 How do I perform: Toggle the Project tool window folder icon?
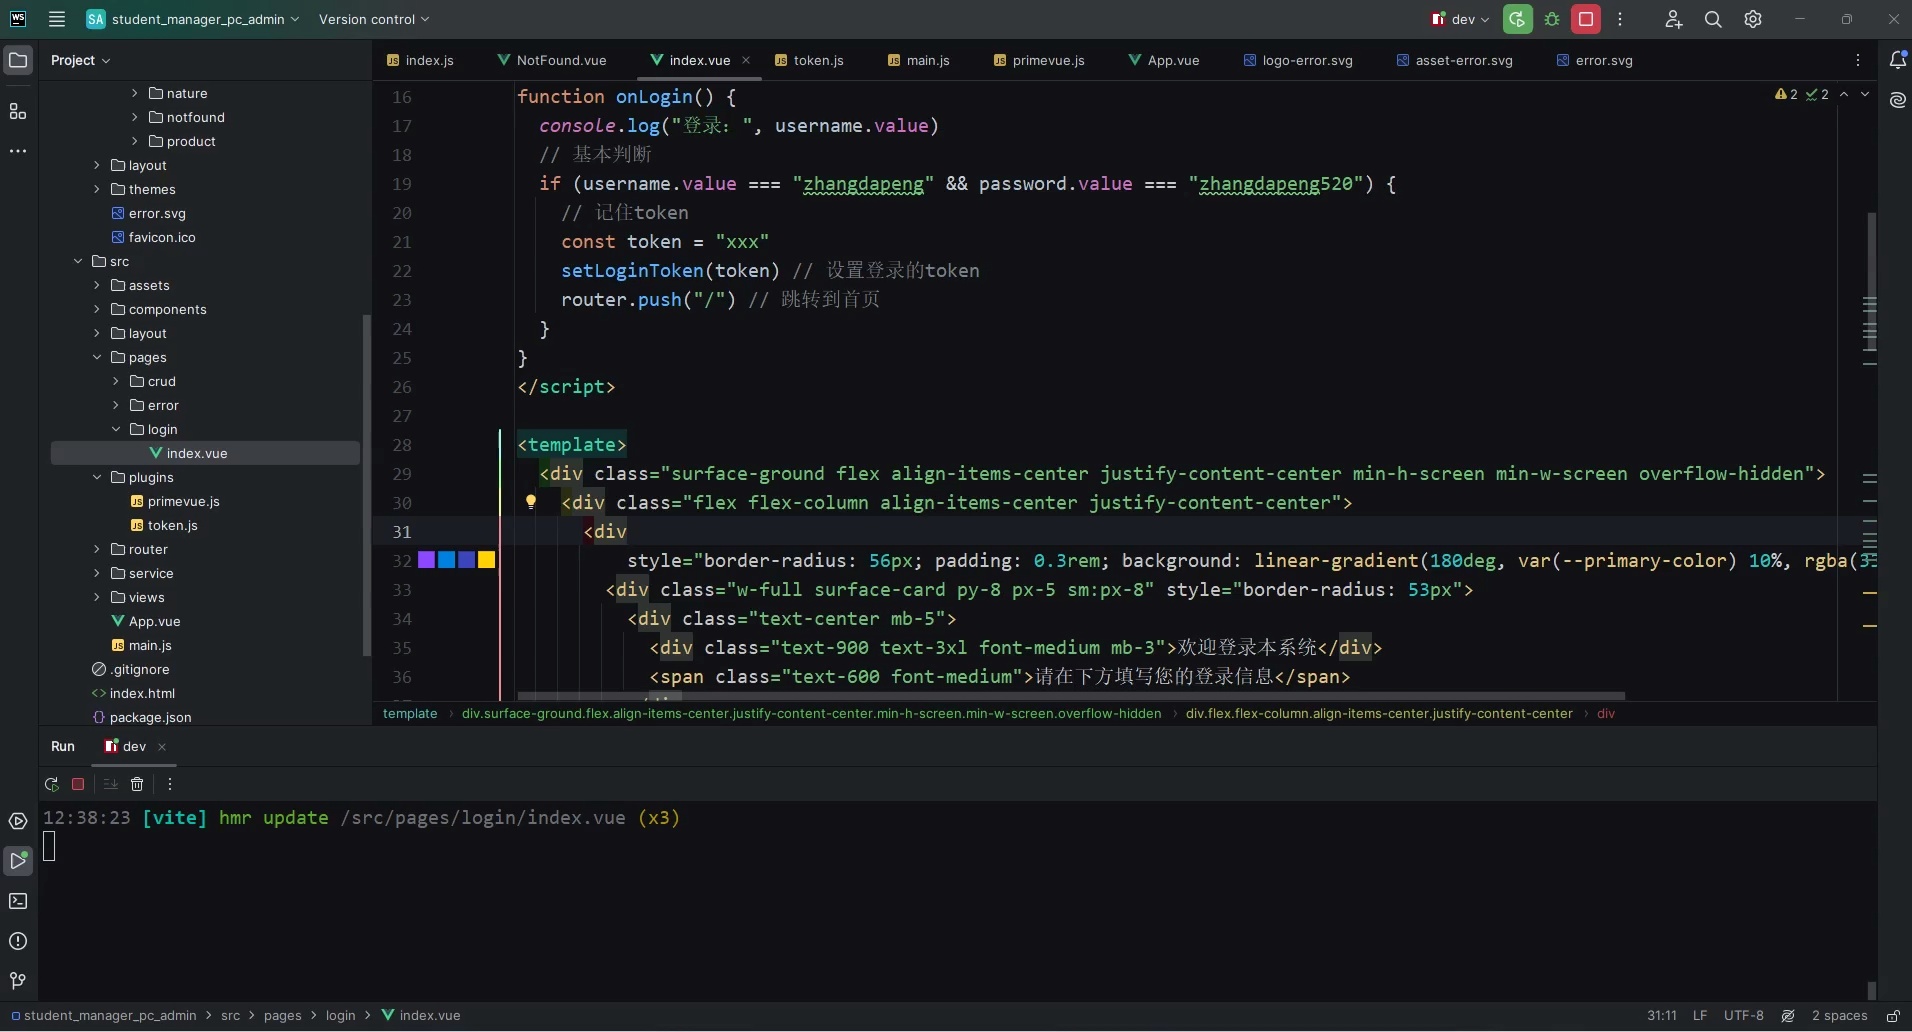[x=18, y=60]
